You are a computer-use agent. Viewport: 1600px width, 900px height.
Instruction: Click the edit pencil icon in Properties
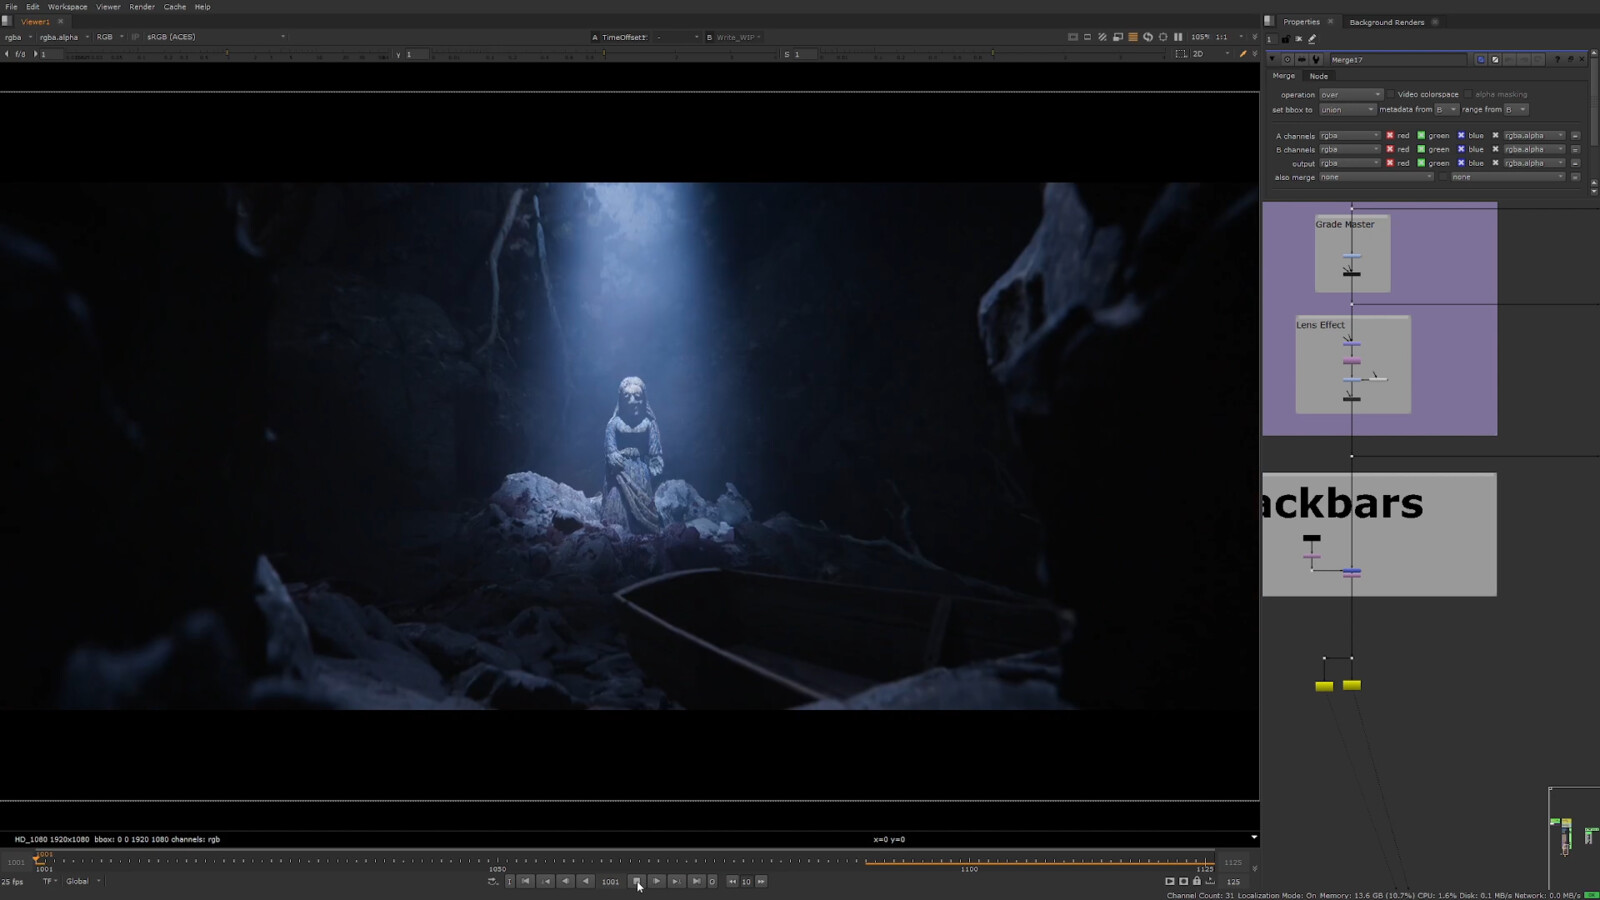click(1313, 40)
